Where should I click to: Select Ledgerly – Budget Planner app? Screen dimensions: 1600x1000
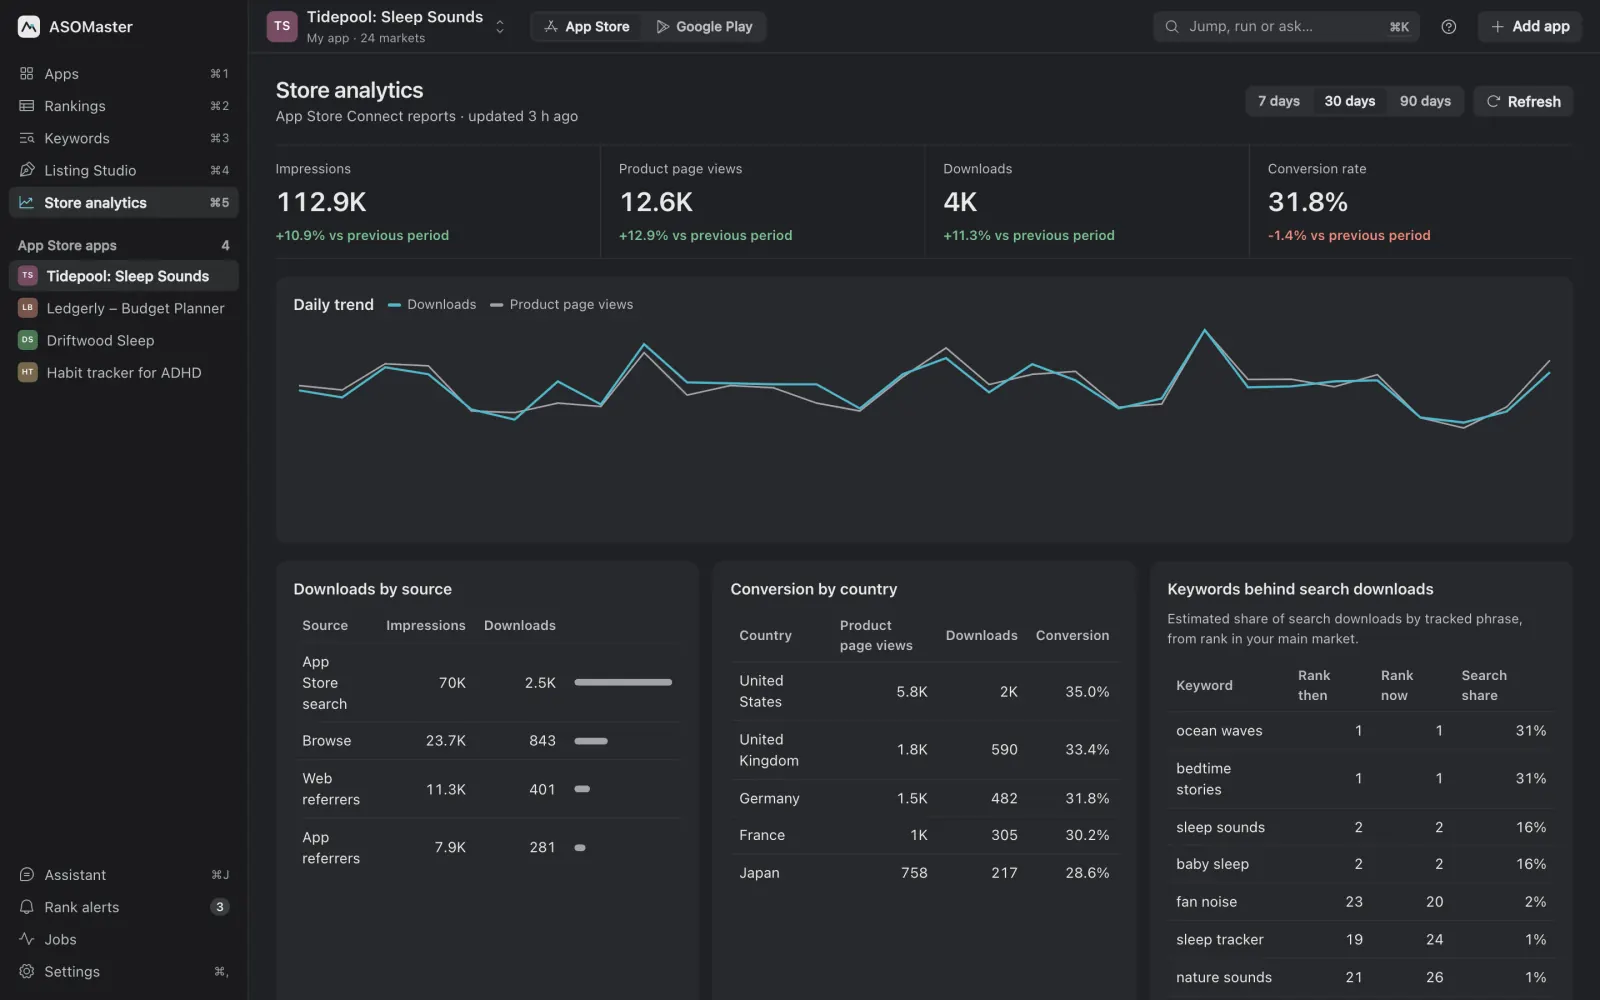124,308
